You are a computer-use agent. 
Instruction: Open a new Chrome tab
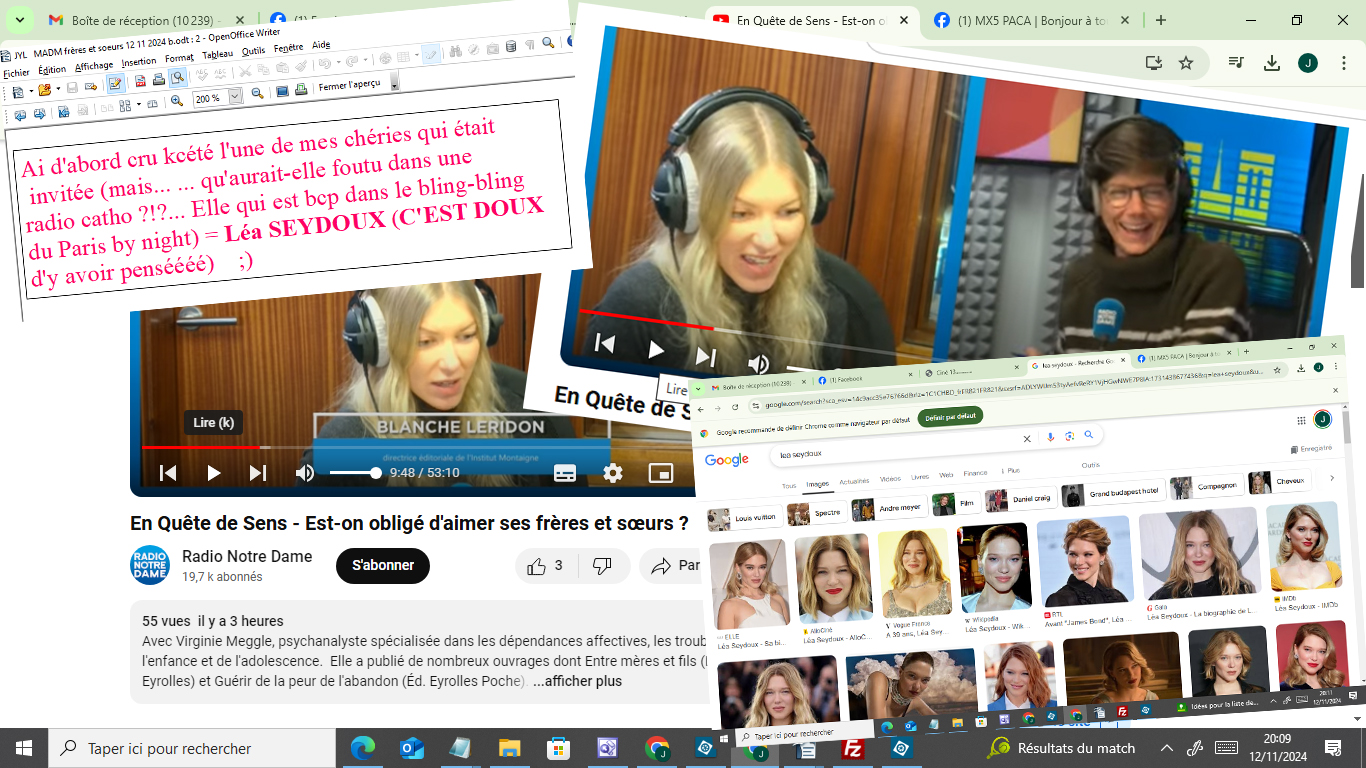1161,20
